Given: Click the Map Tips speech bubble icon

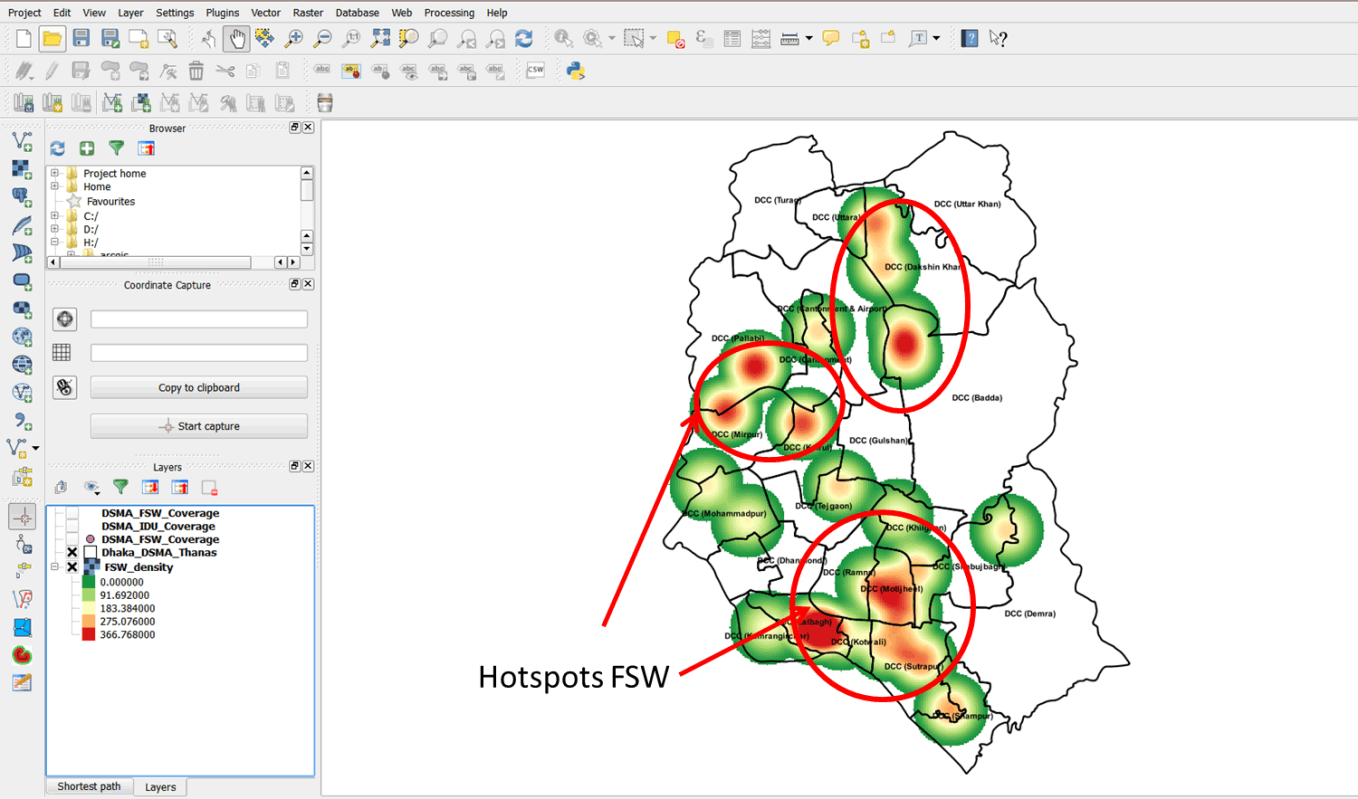Looking at the screenshot, I should (x=830, y=38).
